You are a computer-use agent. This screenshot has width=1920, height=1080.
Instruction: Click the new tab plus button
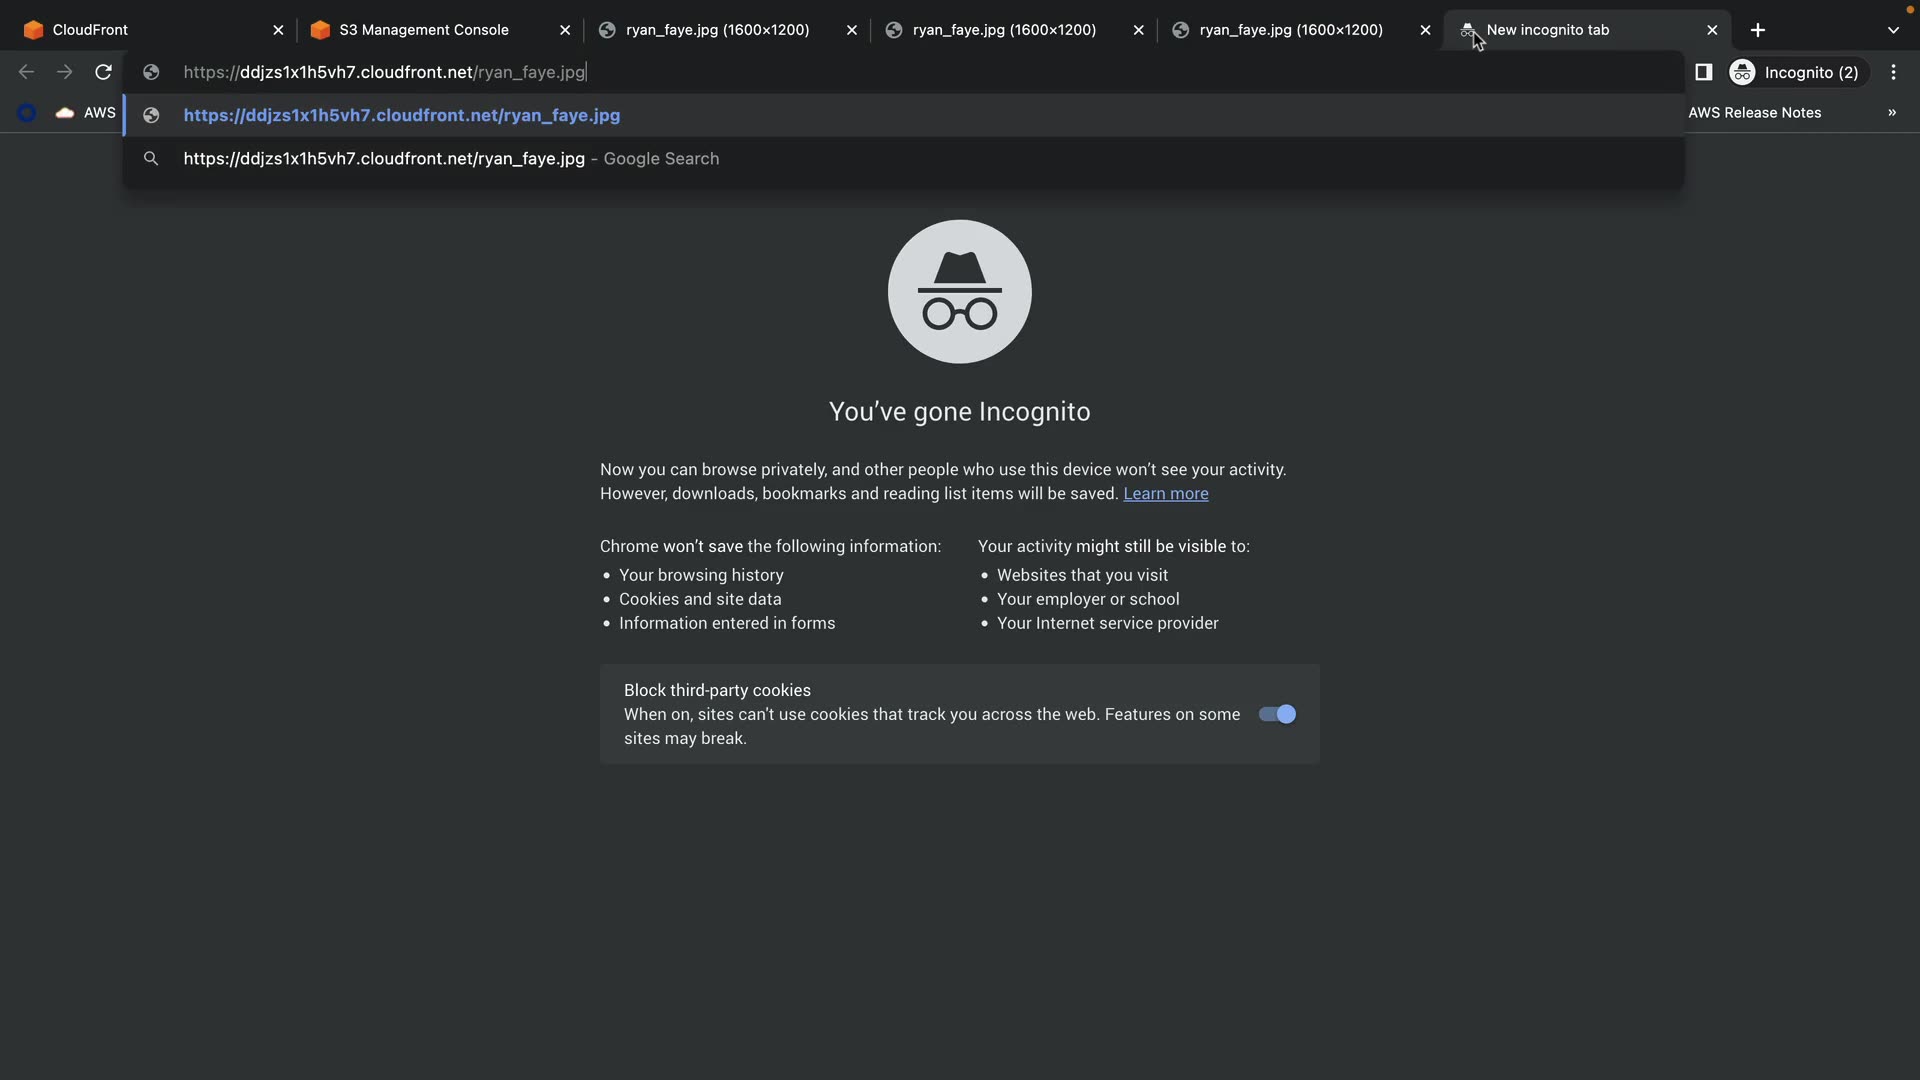(x=1758, y=30)
